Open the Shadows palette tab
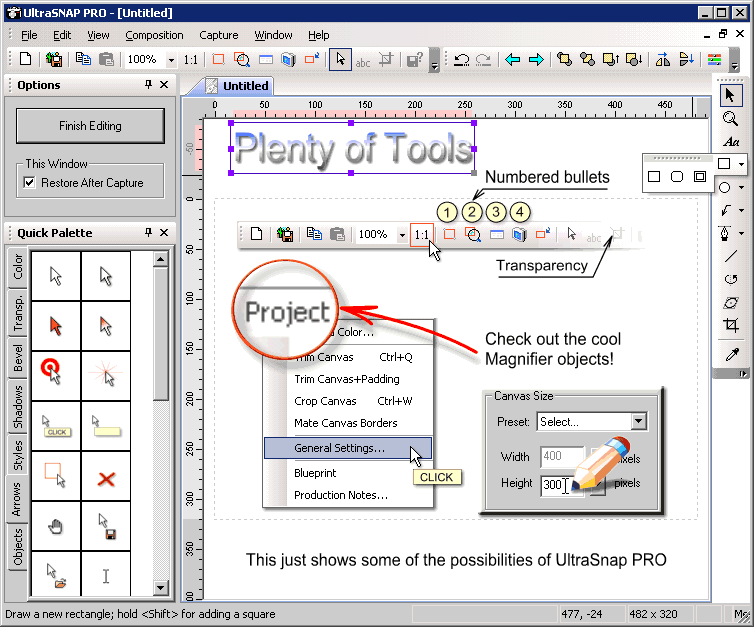This screenshot has height=627, width=754. 17,407
